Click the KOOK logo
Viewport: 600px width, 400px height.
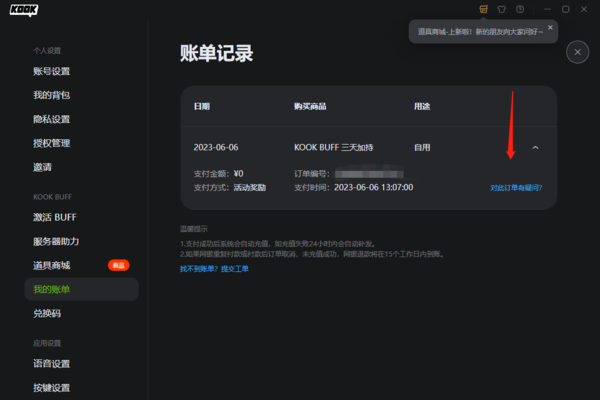point(24,10)
